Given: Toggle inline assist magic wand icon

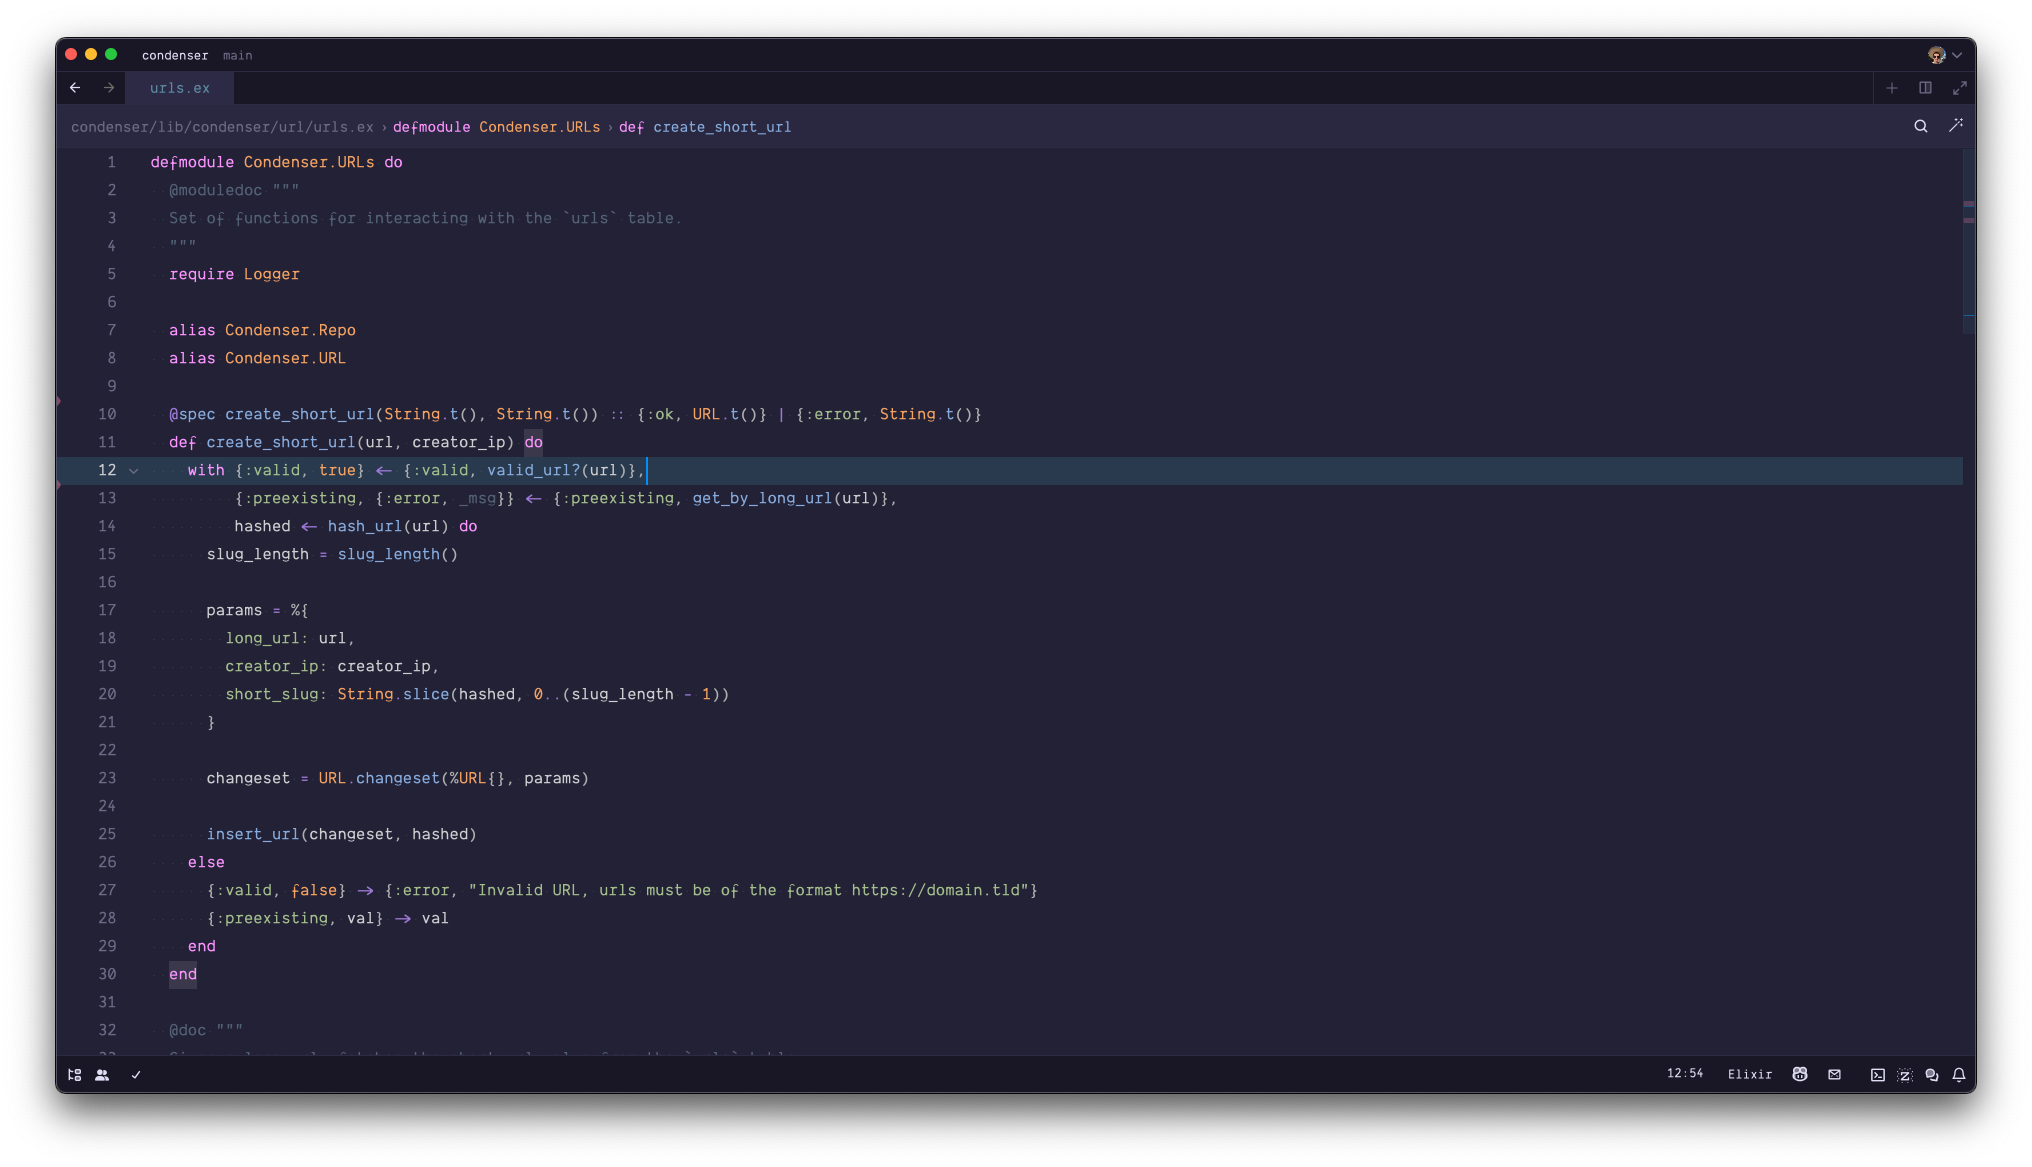Looking at the screenshot, I should pos(1956,126).
